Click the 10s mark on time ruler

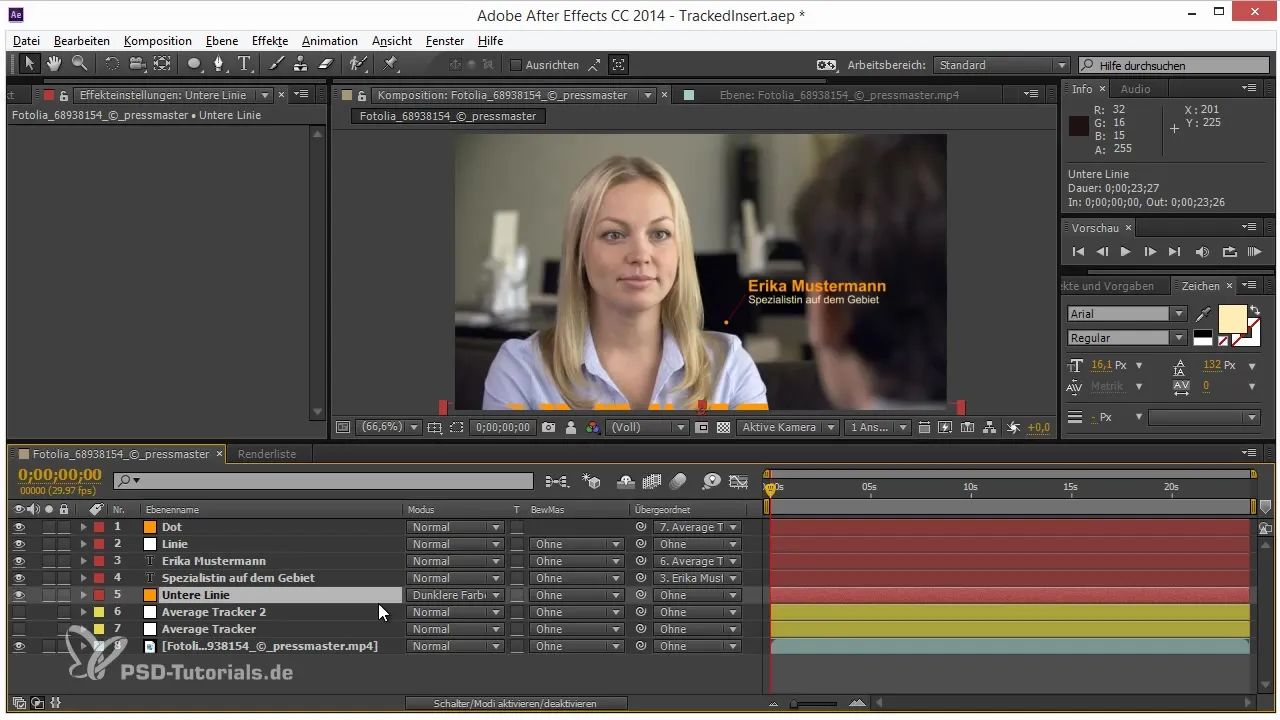(970, 487)
